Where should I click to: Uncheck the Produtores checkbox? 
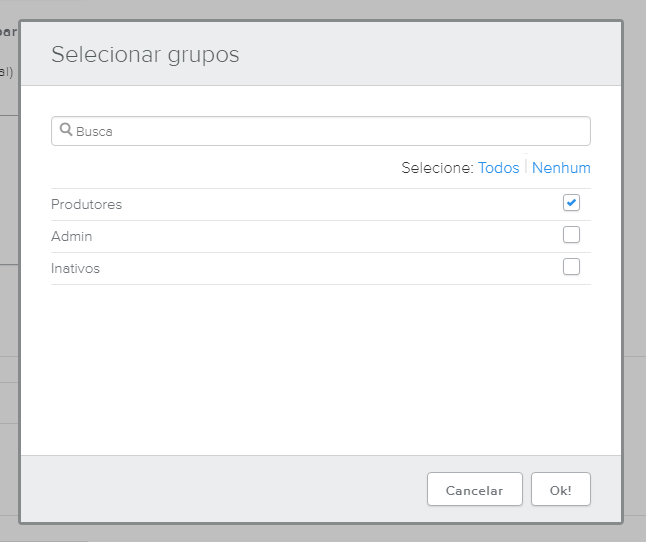pyautogui.click(x=571, y=203)
